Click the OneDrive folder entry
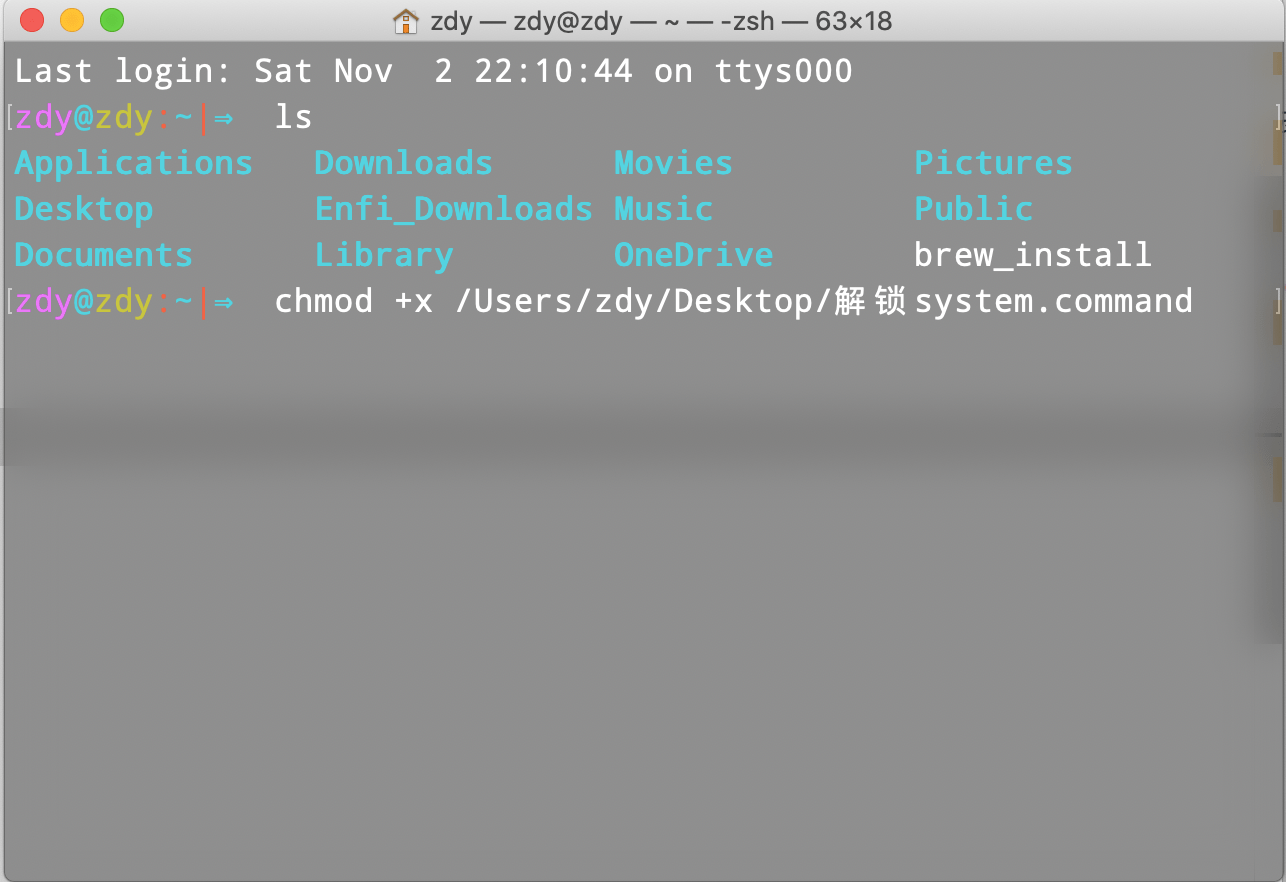This screenshot has height=882, width=1286. pos(693,255)
